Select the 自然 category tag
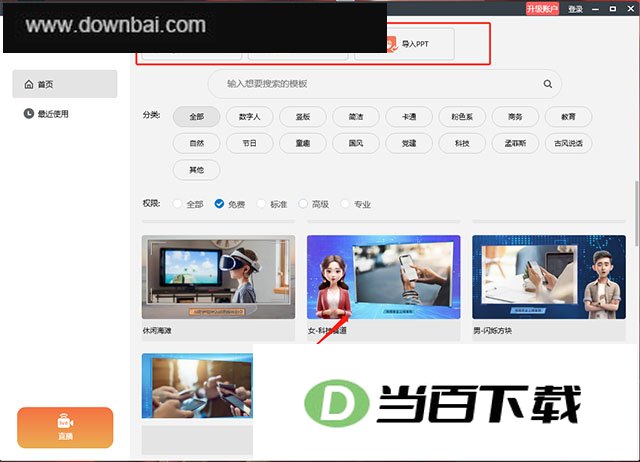The width and height of the screenshot is (640, 462). (196, 143)
